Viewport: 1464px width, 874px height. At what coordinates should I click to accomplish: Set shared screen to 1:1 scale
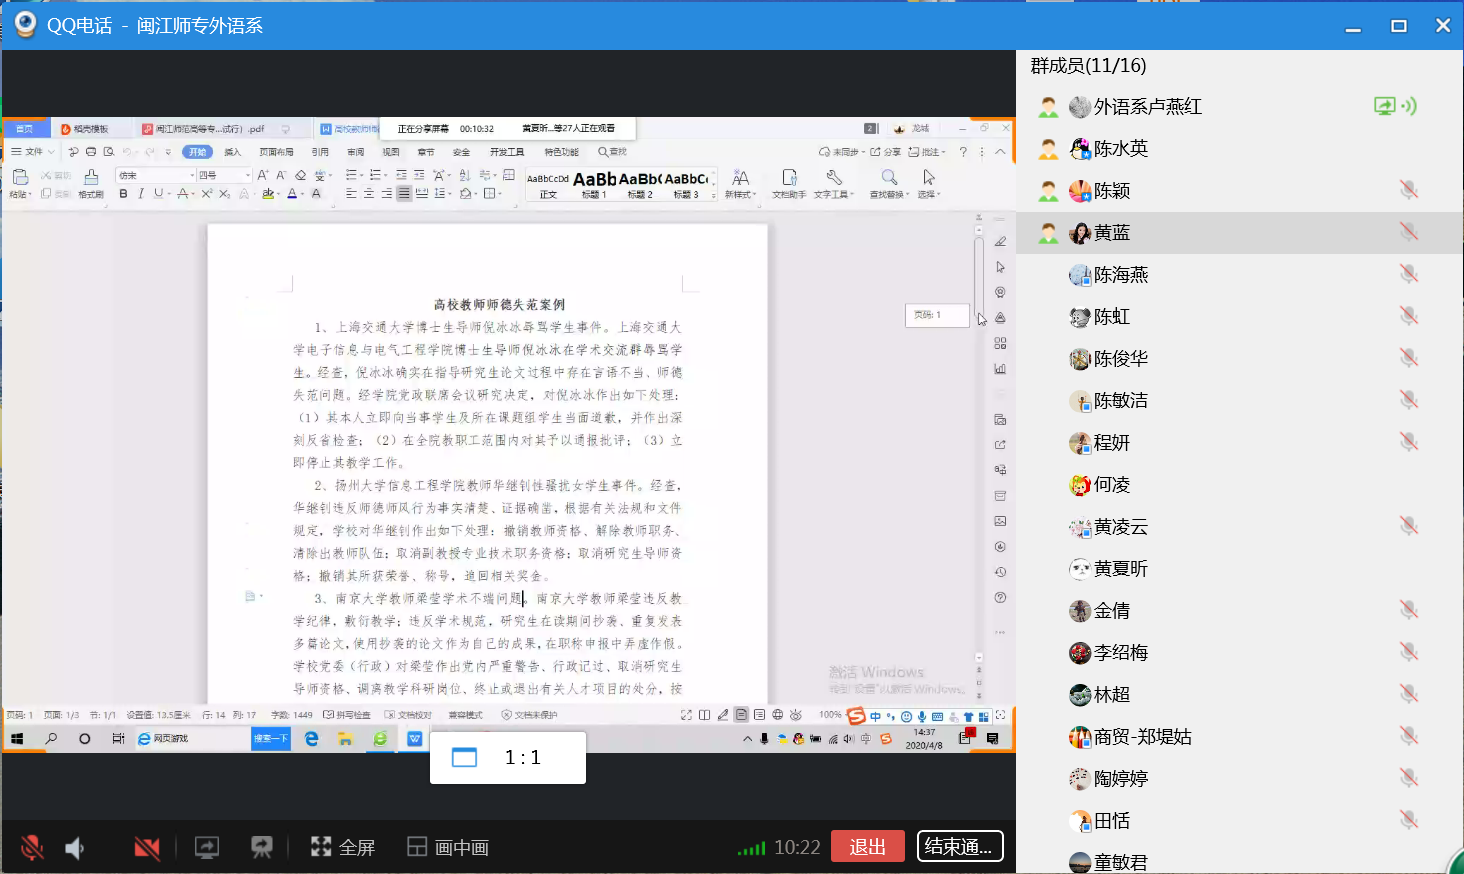click(508, 758)
